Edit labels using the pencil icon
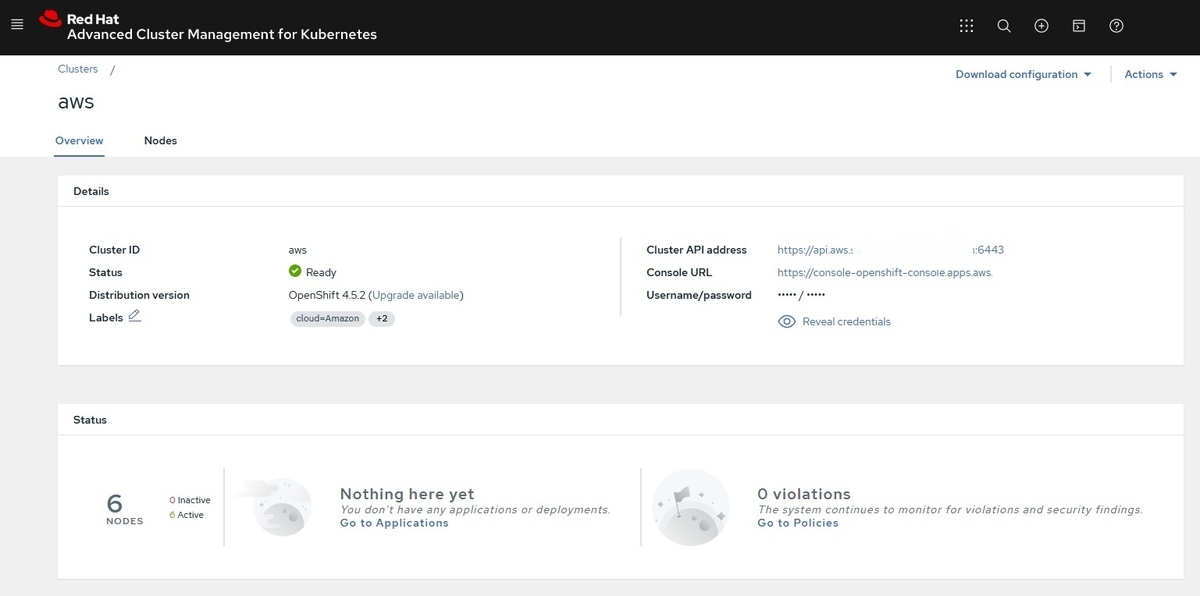 click(135, 316)
